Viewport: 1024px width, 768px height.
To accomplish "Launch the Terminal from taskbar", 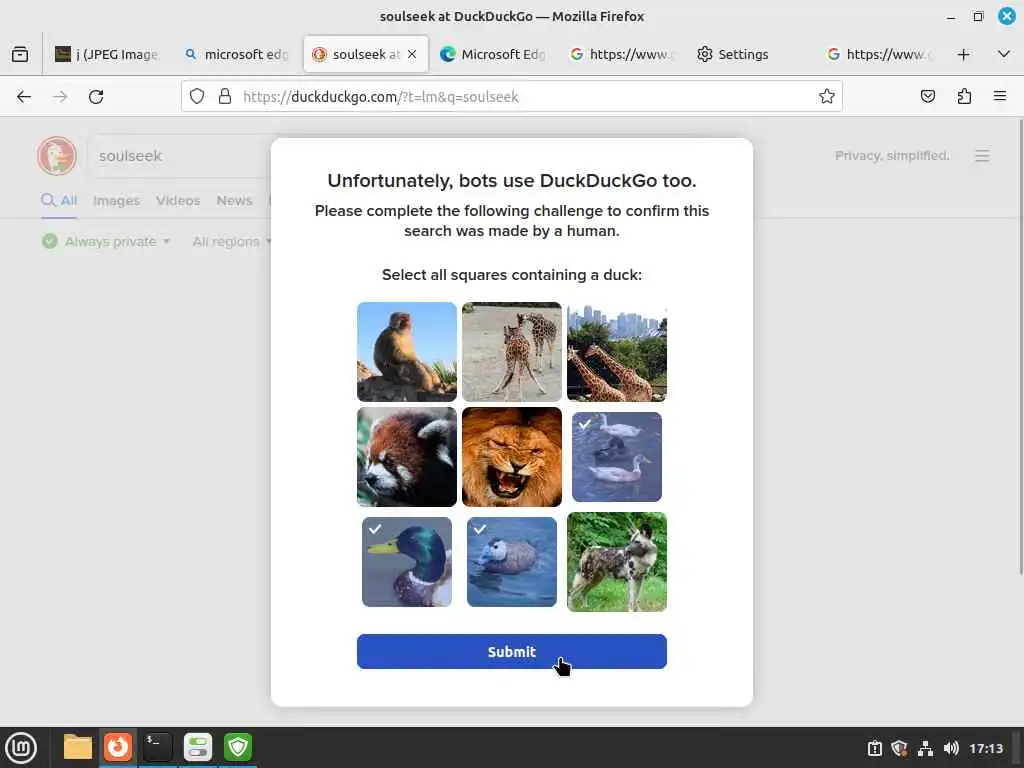I will pyautogui.click(x=157, y=747).
